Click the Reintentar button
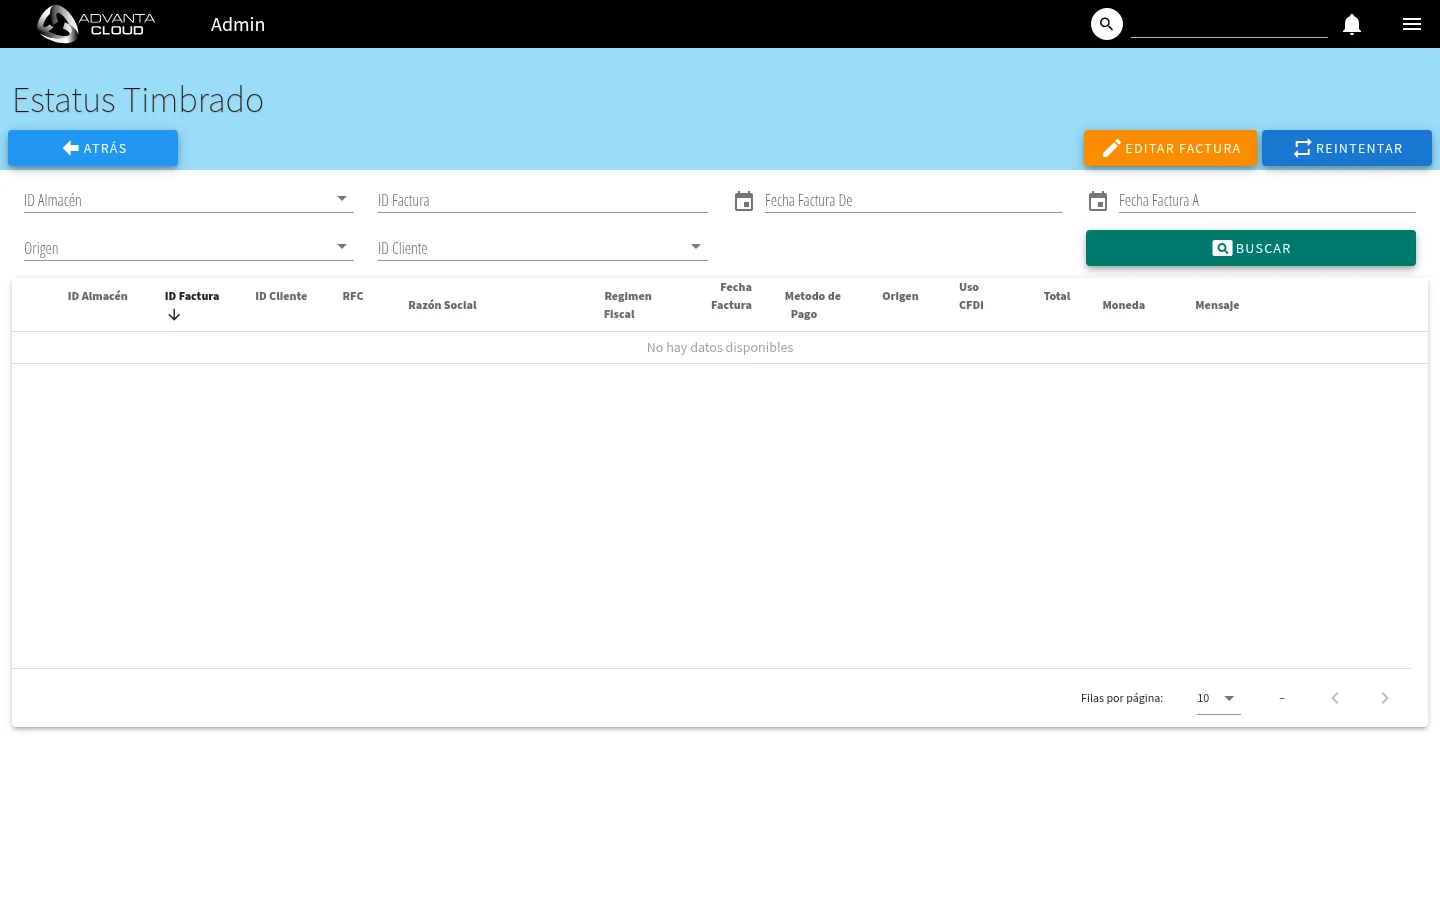The width and height of the screenshot is (1440, 900). coord(1347,148)
